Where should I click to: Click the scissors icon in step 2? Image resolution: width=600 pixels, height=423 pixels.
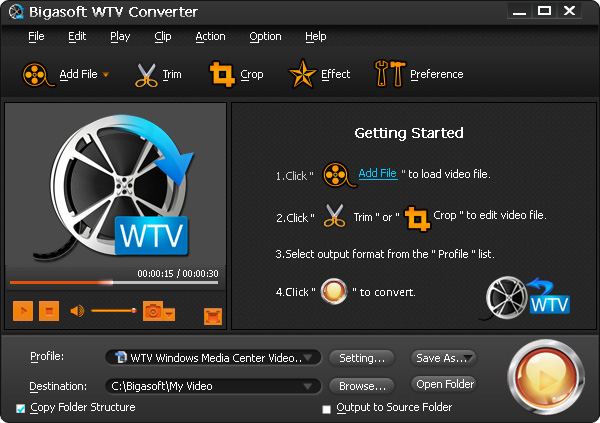click(334, 216)
